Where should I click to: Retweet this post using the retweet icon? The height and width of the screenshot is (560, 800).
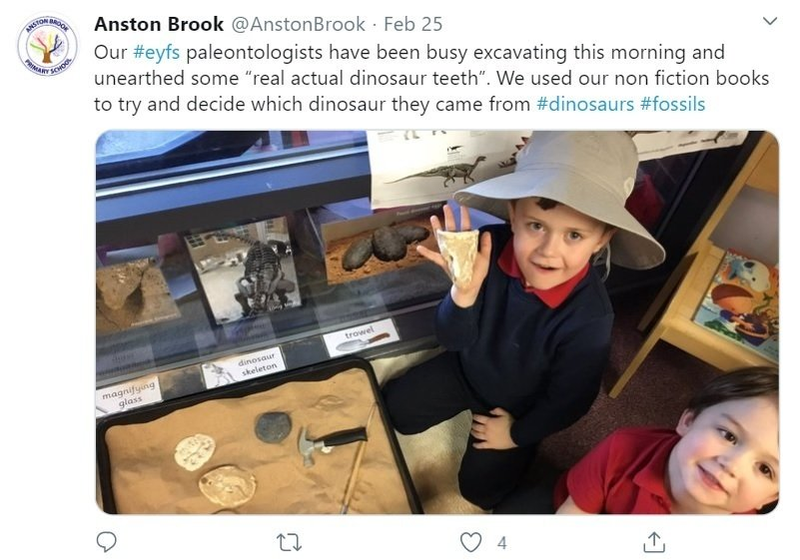pyautogui.click(x=289, y=542)
